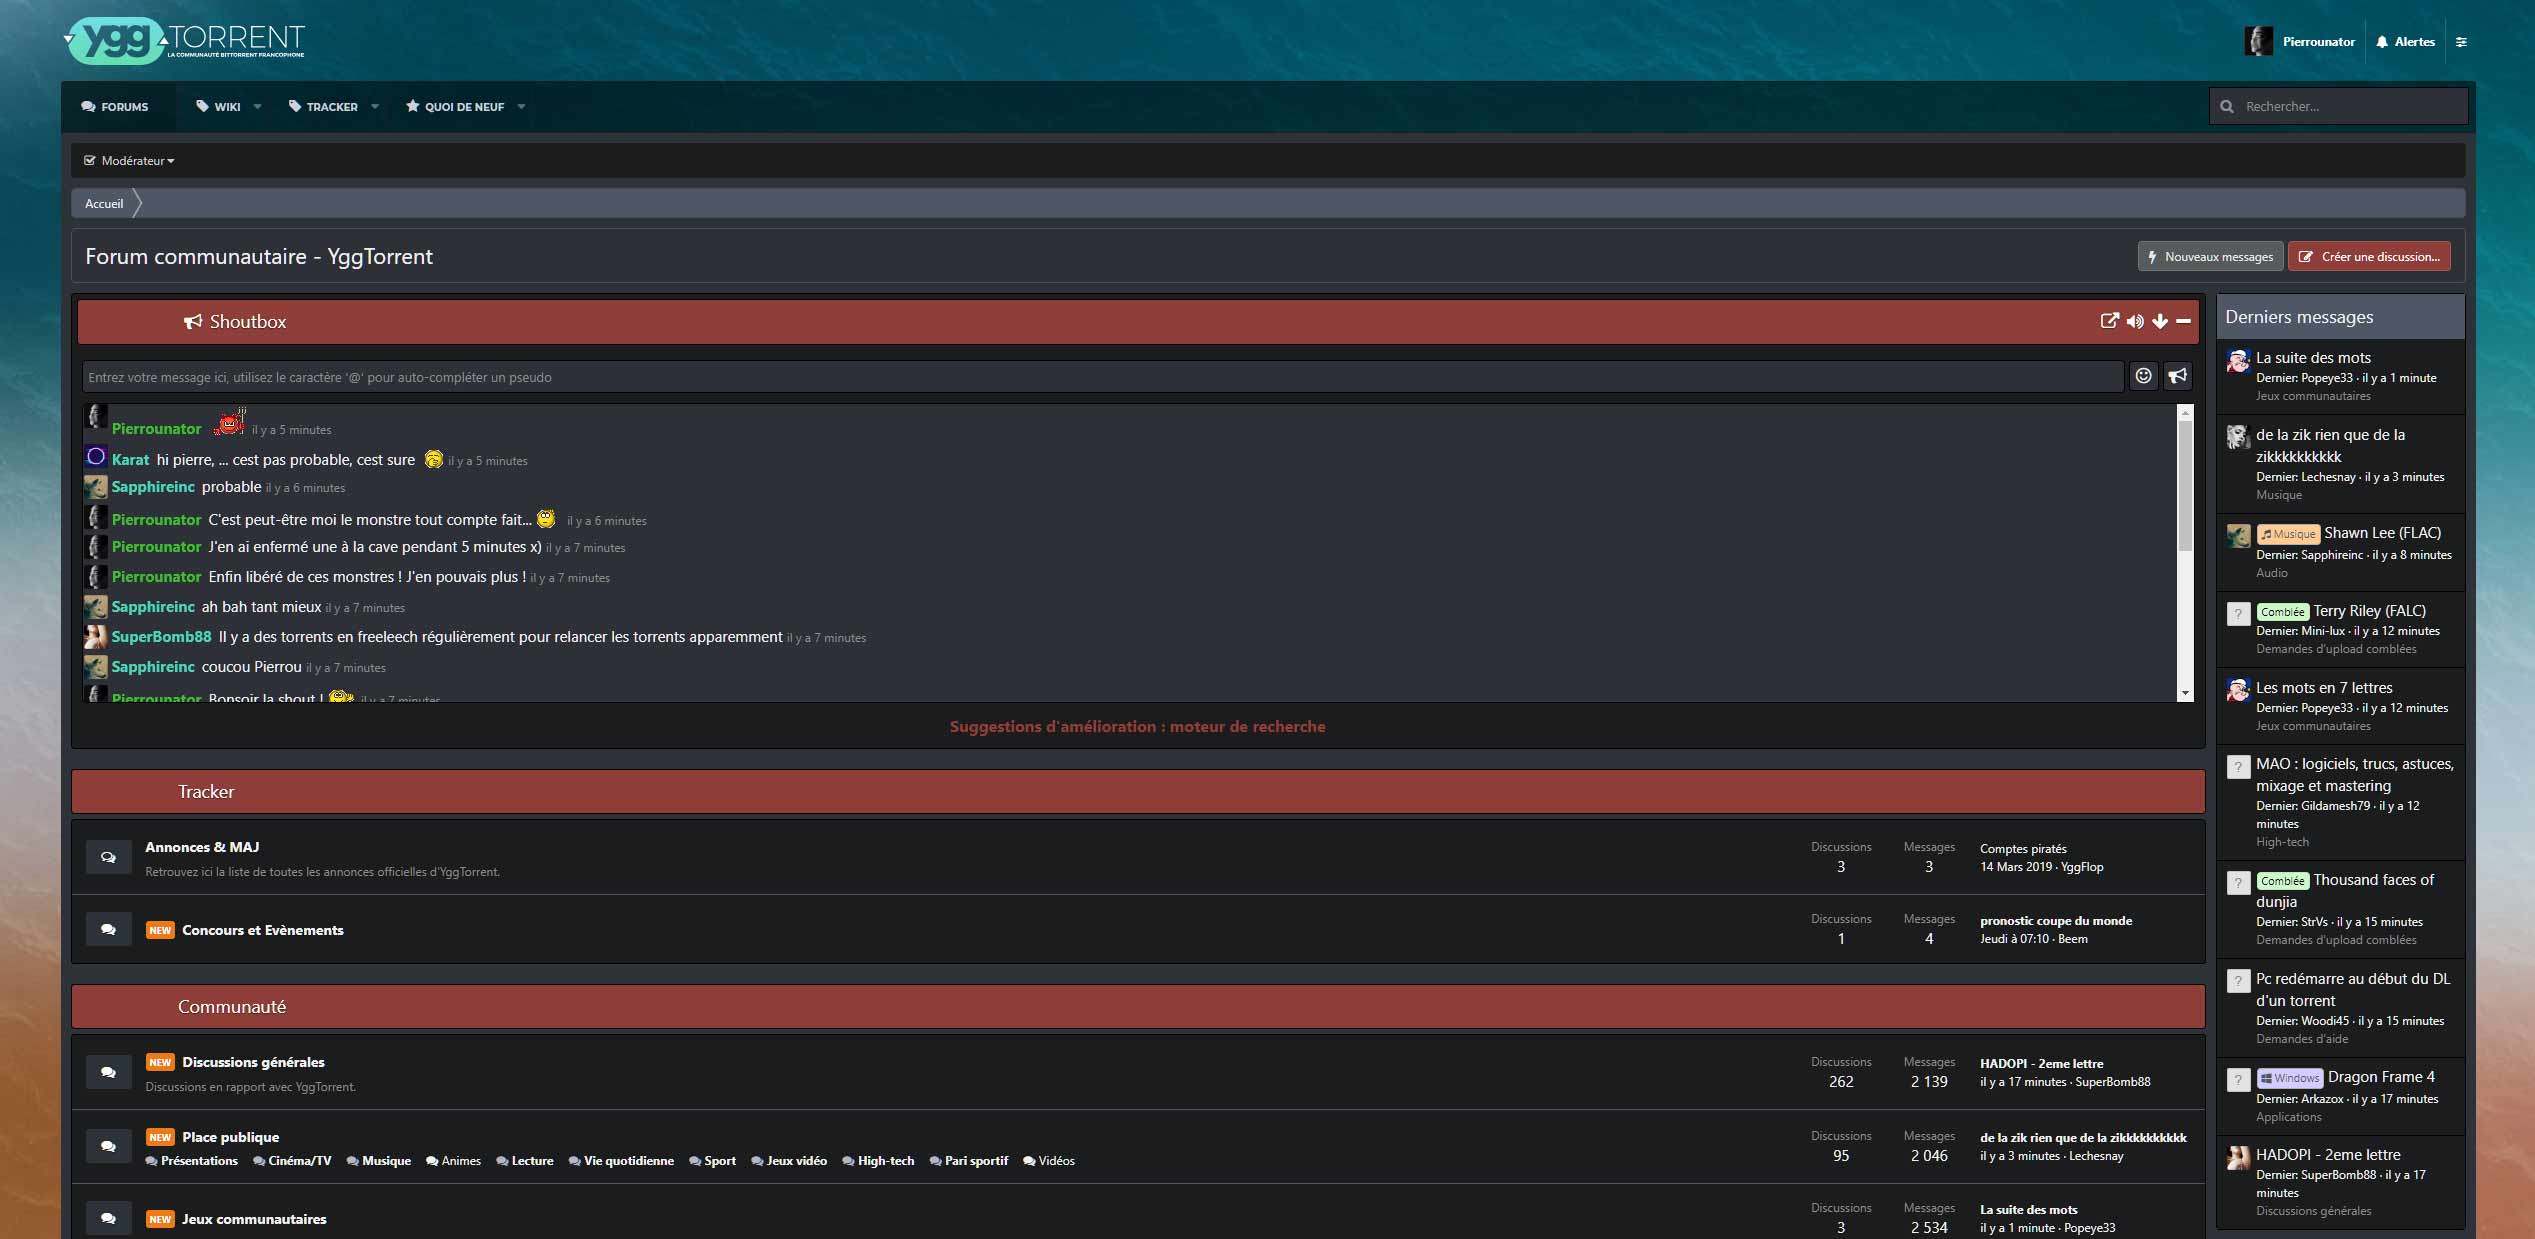Image resolution: width=2535 pixels, height=1239 pixels.
Task: Mute the shoutbox sound notifications
Action: click(2136, 321)
